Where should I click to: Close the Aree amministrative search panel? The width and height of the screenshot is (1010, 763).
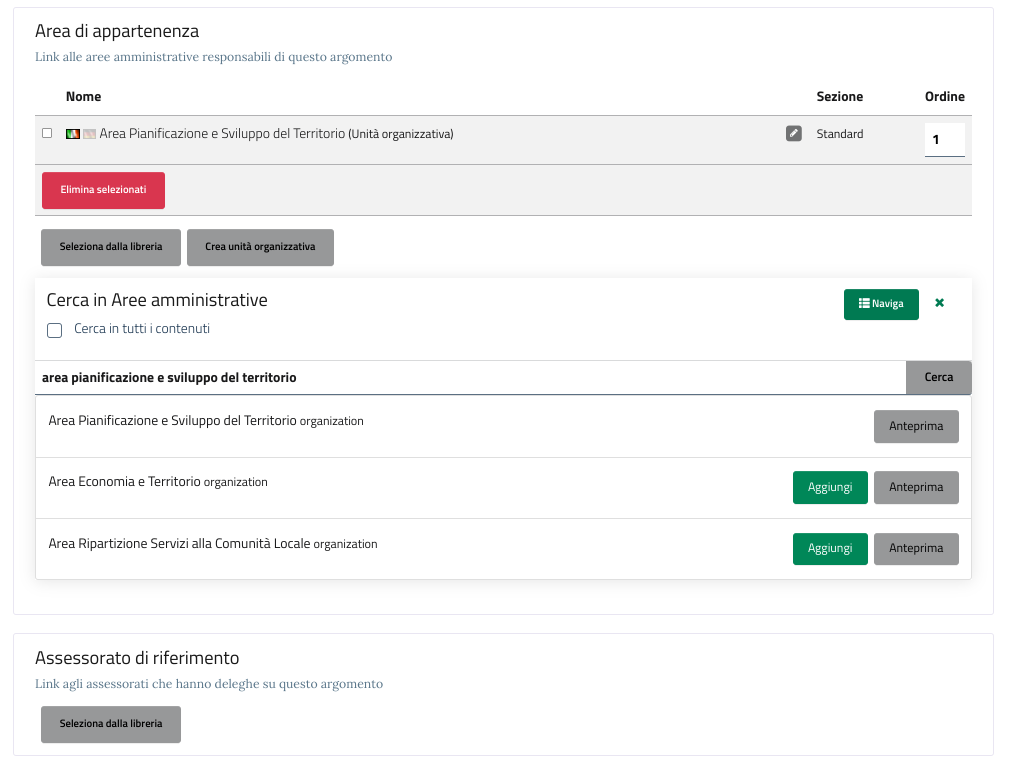point(939,303)
